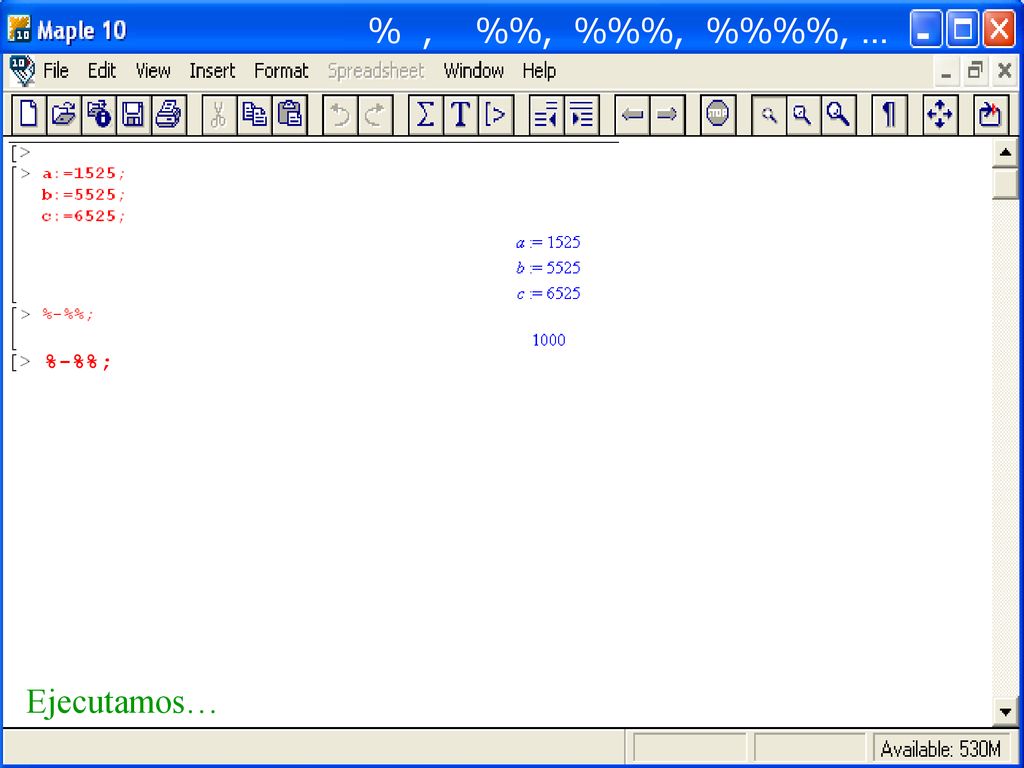Click the restart toolbar icon at far right
This screenshot has width=1024, height=768.
[x=990, y=115]
